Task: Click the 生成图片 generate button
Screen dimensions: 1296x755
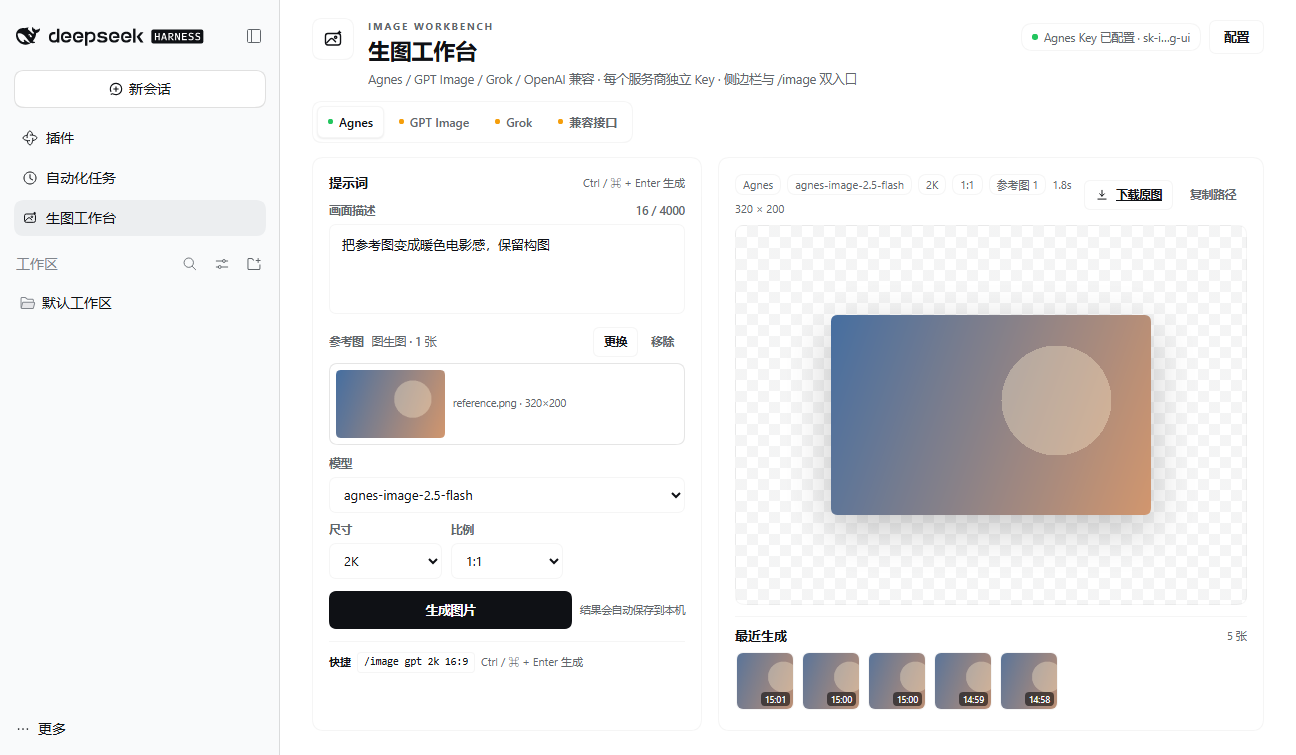Action: (x=450, y=610)
